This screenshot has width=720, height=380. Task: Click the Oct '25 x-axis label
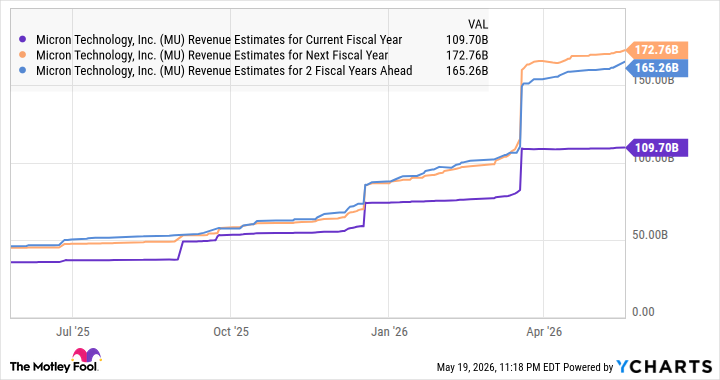pos(231,332)
